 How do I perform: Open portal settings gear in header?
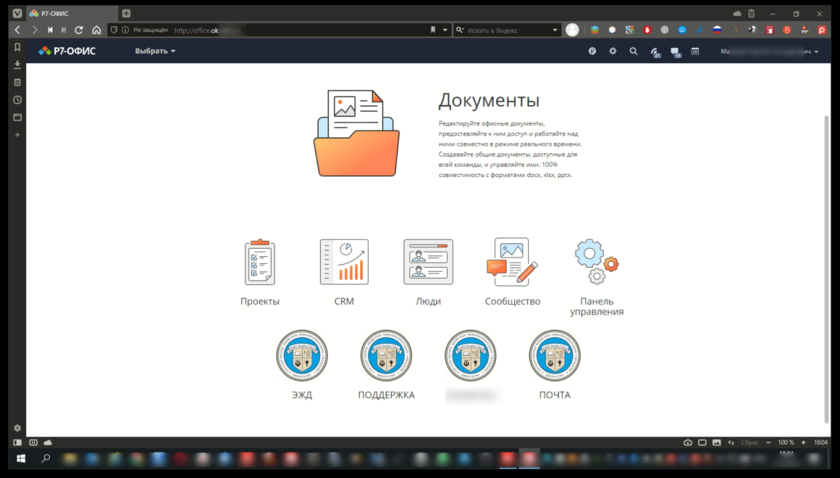(613, 51)
